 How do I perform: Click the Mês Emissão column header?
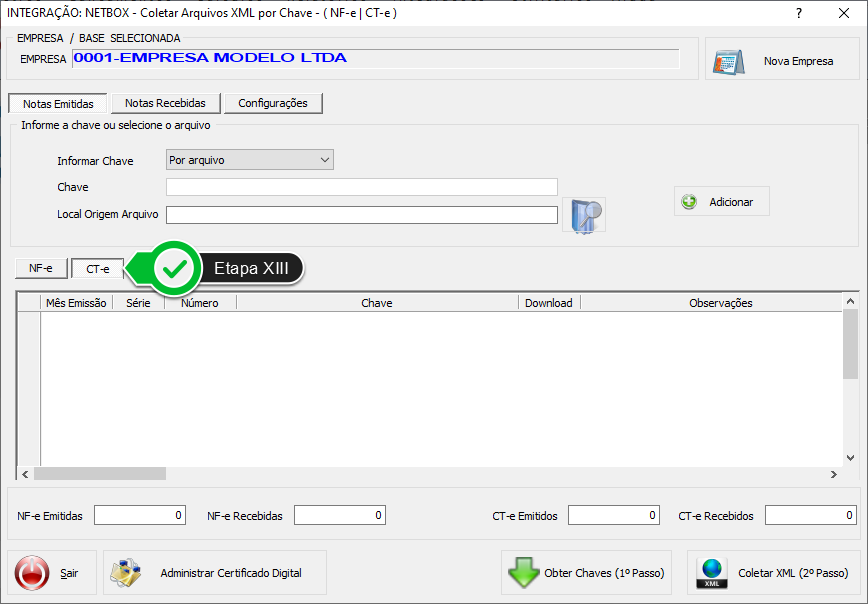click(x=76, y=303)
